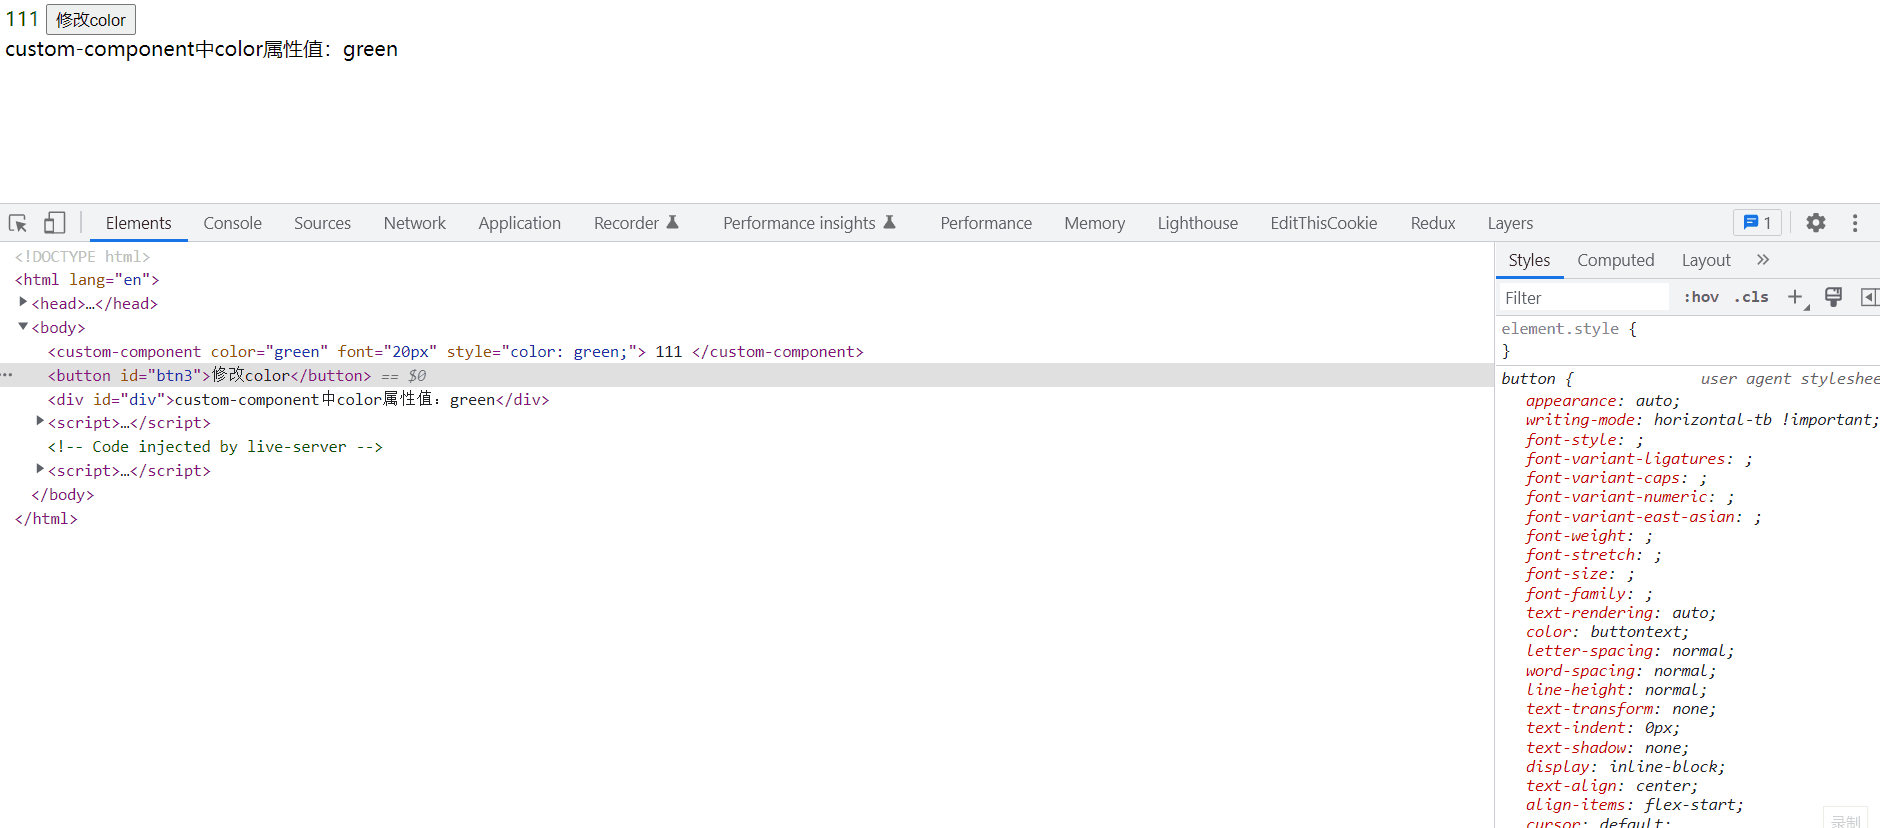The height and width of the screenshot is (828, 1880).
Task: Collapse the body element node
Action: 23,326
